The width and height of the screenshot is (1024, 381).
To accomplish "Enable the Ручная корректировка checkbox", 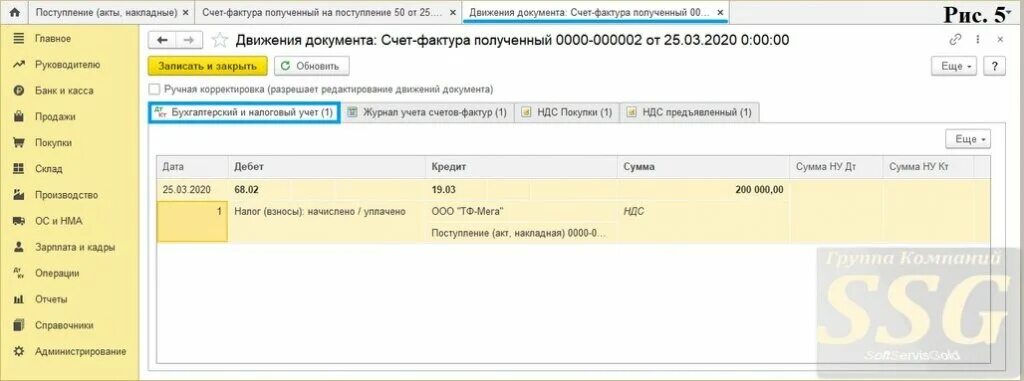I will tap(154, 89).
